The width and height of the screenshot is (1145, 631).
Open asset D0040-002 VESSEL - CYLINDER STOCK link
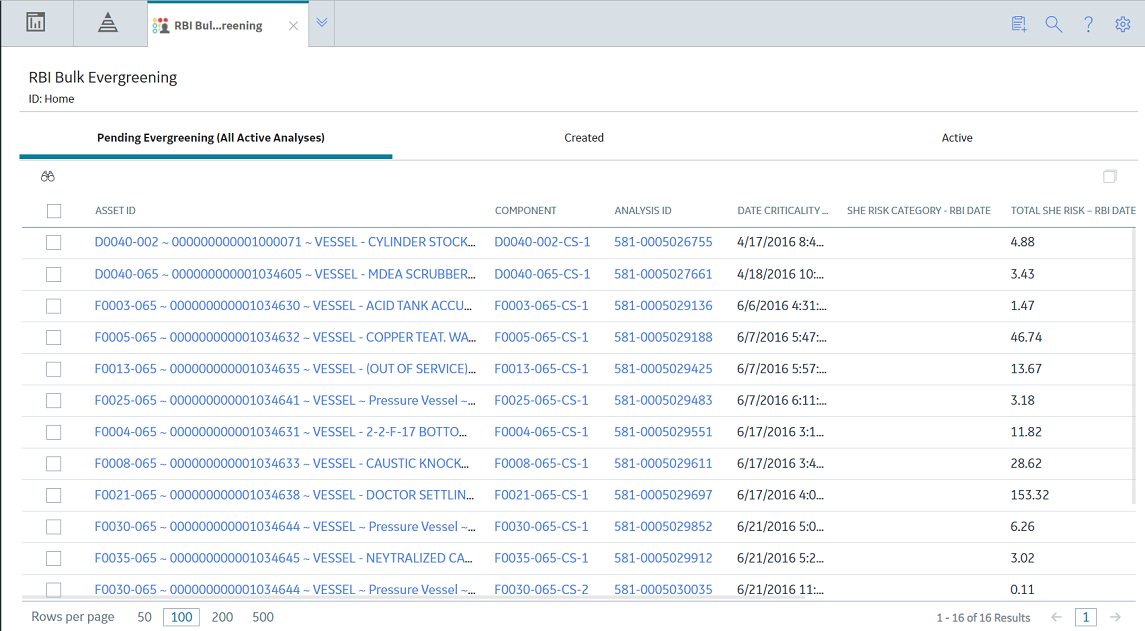pos(285,242)
